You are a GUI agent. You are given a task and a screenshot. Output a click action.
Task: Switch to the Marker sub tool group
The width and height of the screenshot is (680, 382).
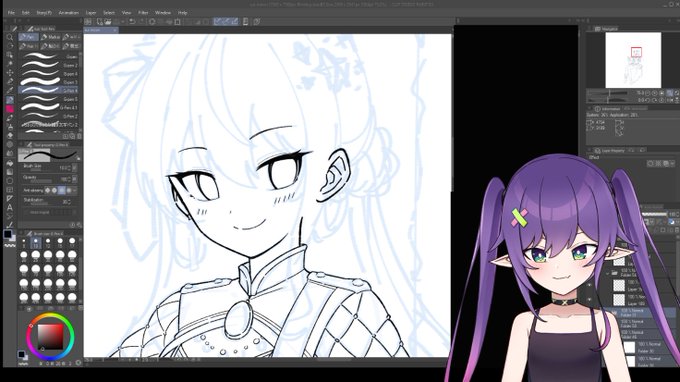coord(50,37)
